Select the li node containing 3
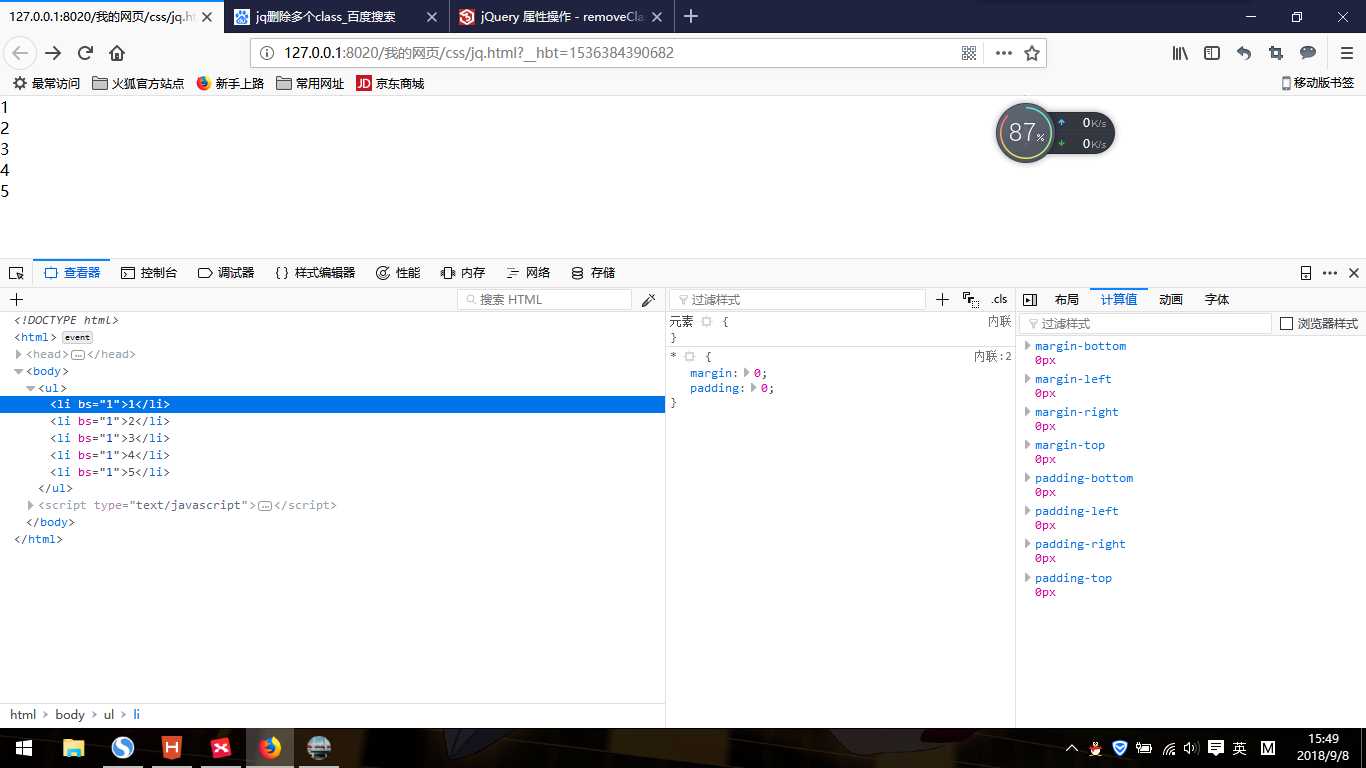Viewport: 1366px width, 768px height. tap(332, 438)
